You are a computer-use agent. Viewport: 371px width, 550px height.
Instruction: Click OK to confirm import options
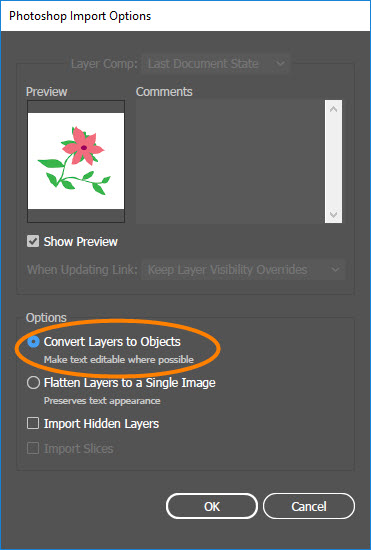click(212, 506)
